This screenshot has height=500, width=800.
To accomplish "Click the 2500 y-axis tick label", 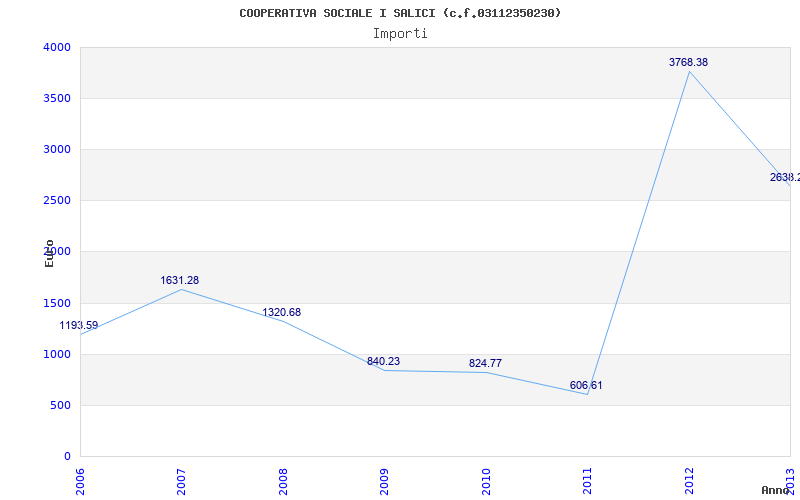I will pos(57,201).
